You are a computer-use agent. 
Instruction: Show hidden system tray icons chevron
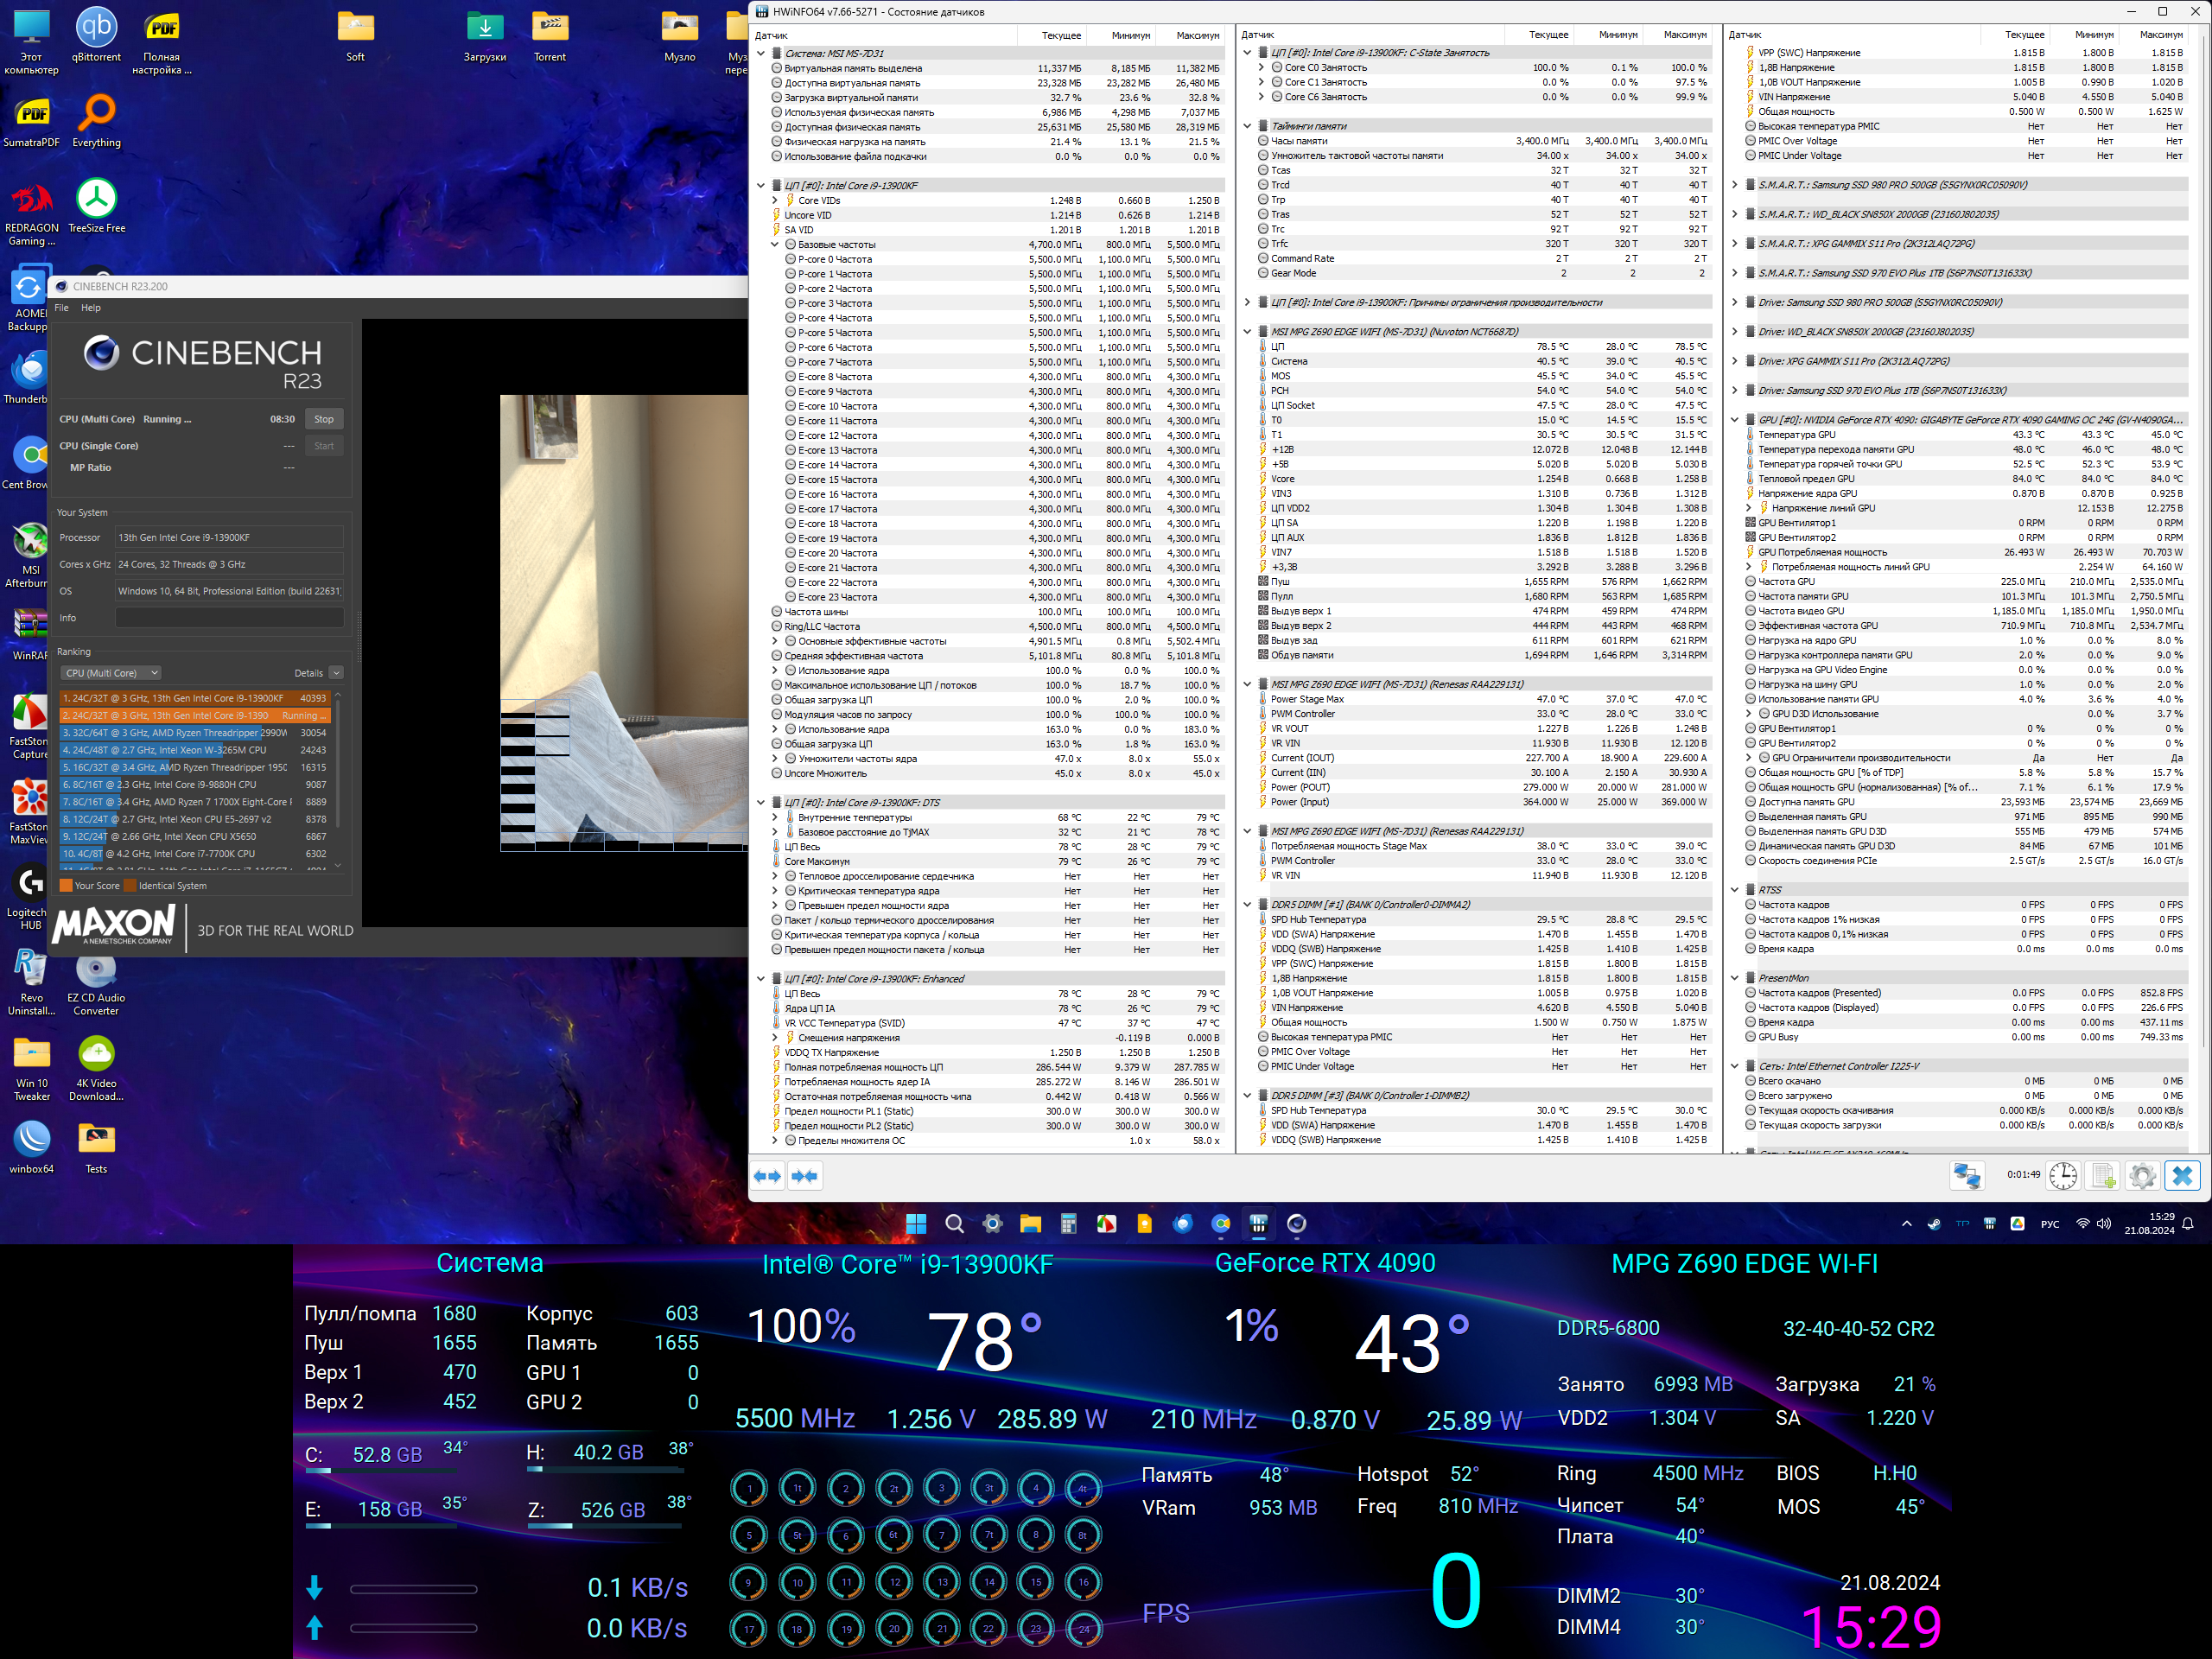1906,1223
